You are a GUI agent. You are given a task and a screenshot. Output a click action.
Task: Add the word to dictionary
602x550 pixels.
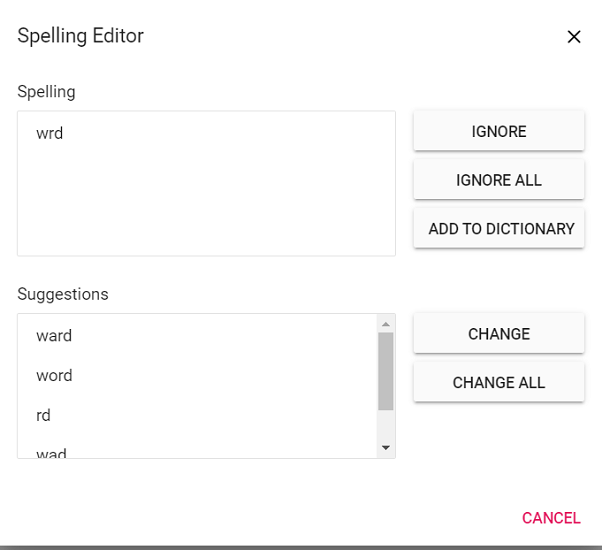tap(499, 229)
